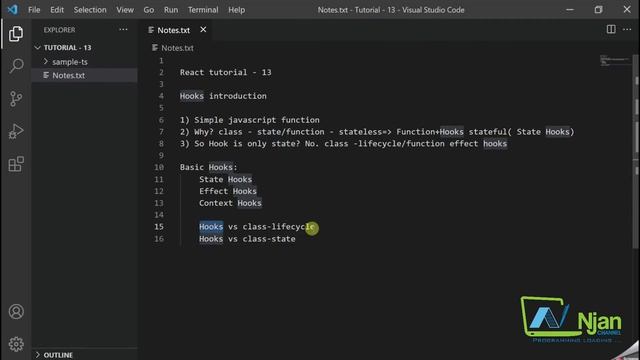The height and width of the screenshot is (360, 640).
Task: Click the VS Code logo icon
Action: click(12, 9)
